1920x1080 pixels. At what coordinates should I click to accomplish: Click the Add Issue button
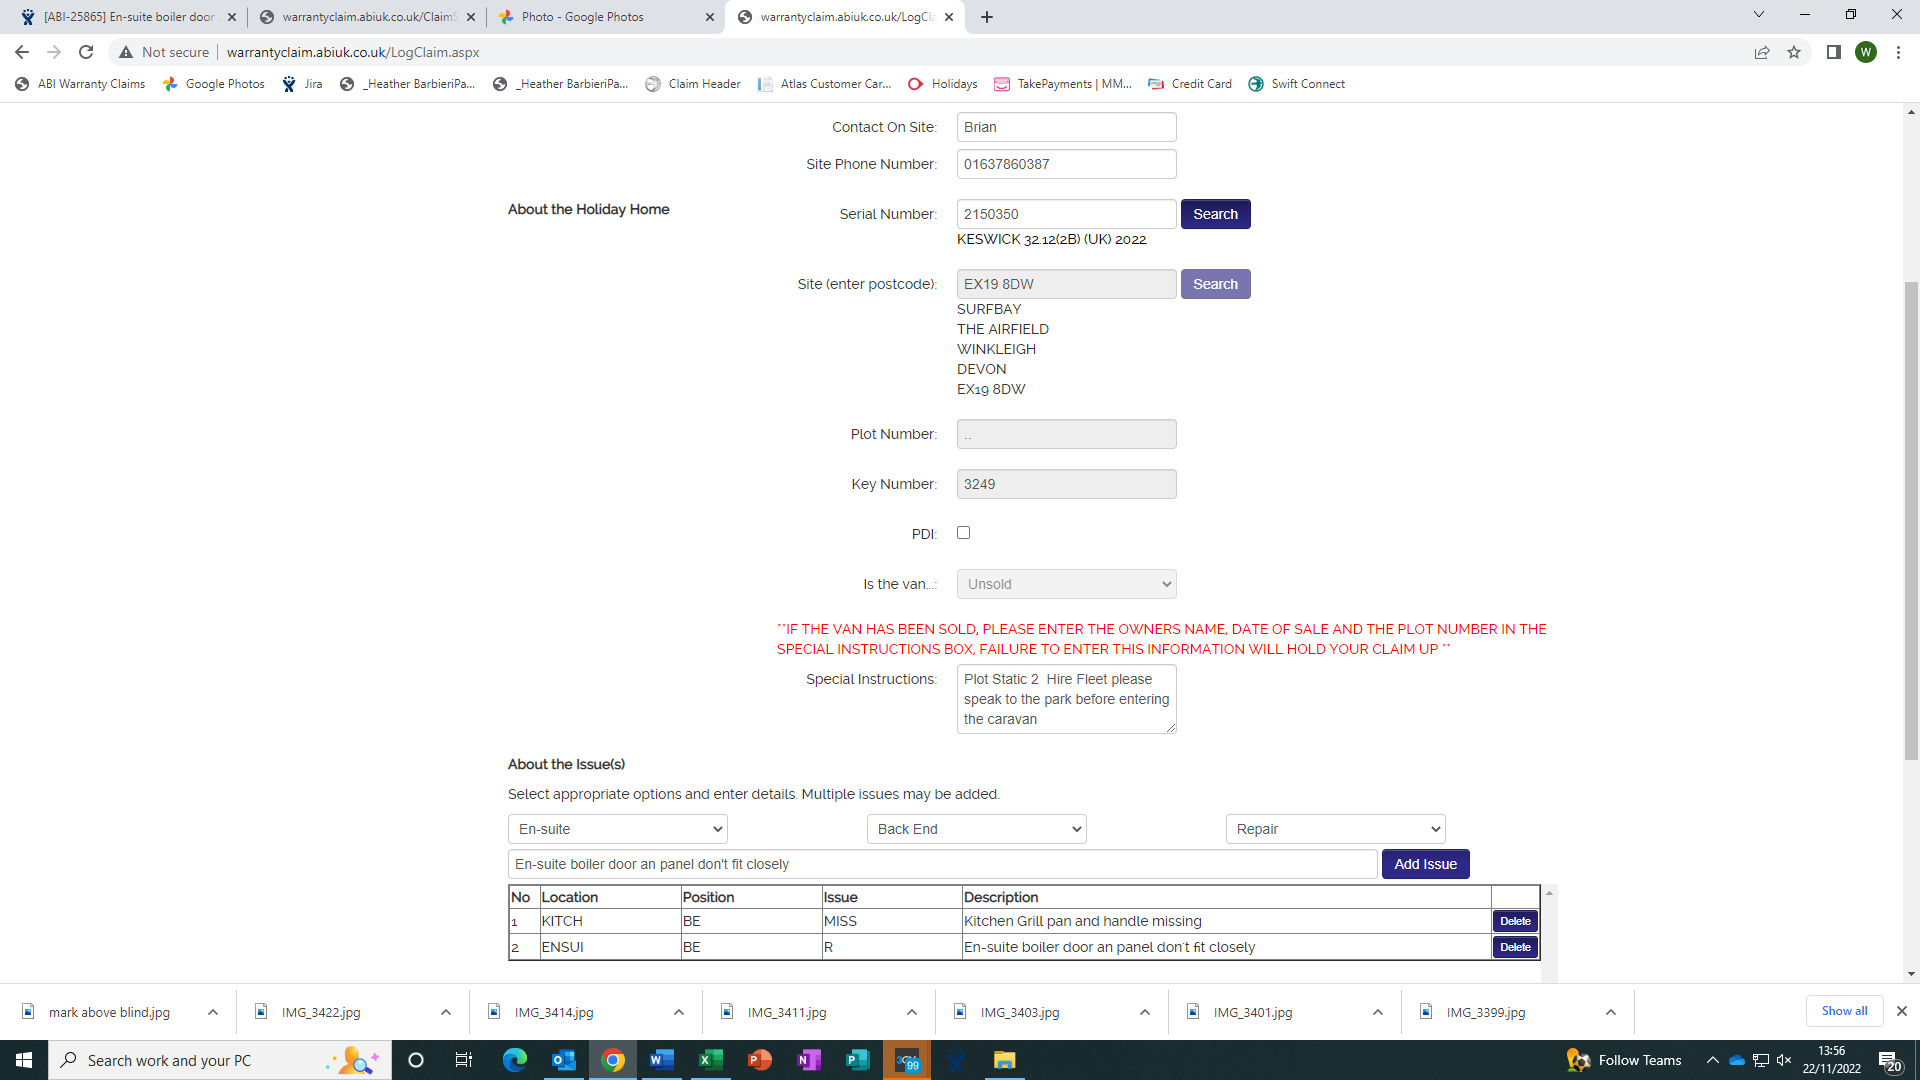[x=1425, y=864]
